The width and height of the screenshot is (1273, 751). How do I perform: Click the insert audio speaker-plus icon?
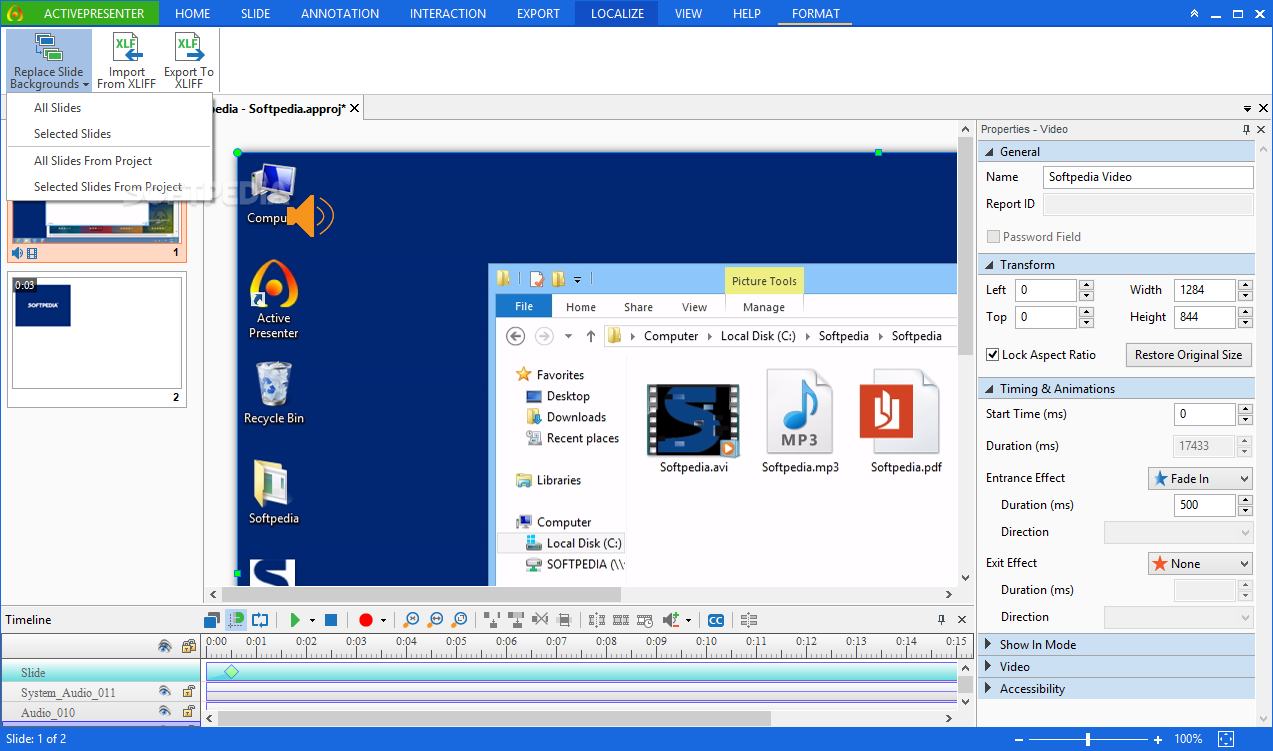point(671,620)
